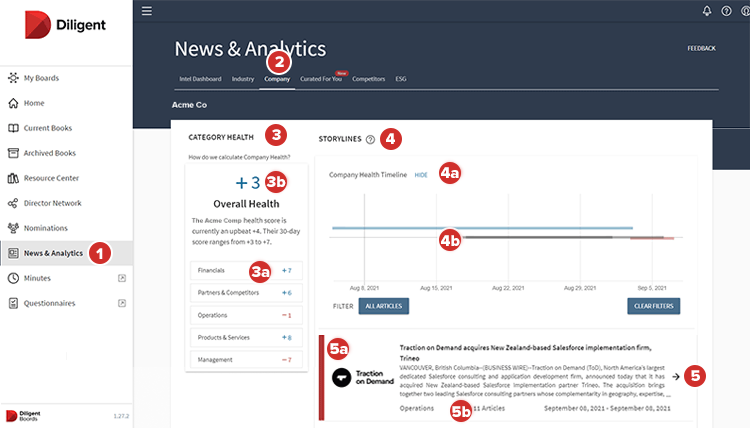Open Resource Center in the sidebar
Screen dimensions: 750x428
[57, 178]
